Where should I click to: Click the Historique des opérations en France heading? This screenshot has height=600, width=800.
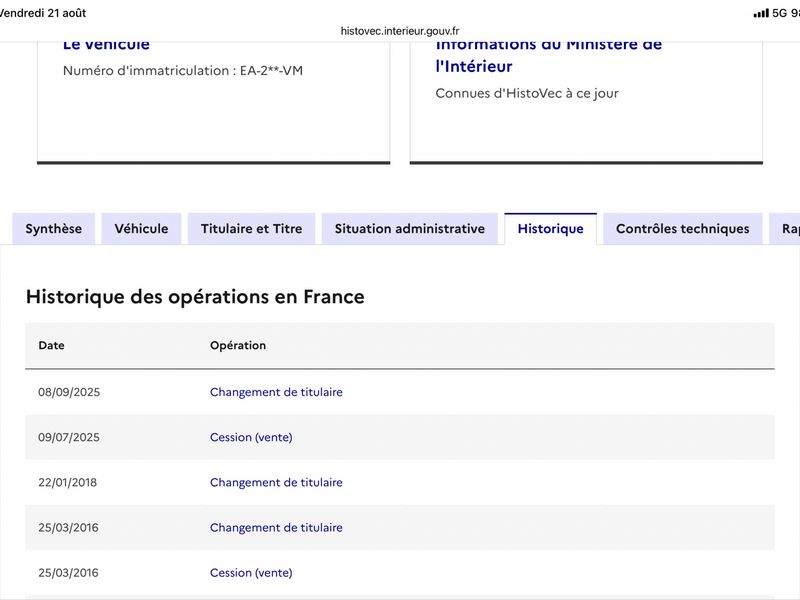coord(195,297)
